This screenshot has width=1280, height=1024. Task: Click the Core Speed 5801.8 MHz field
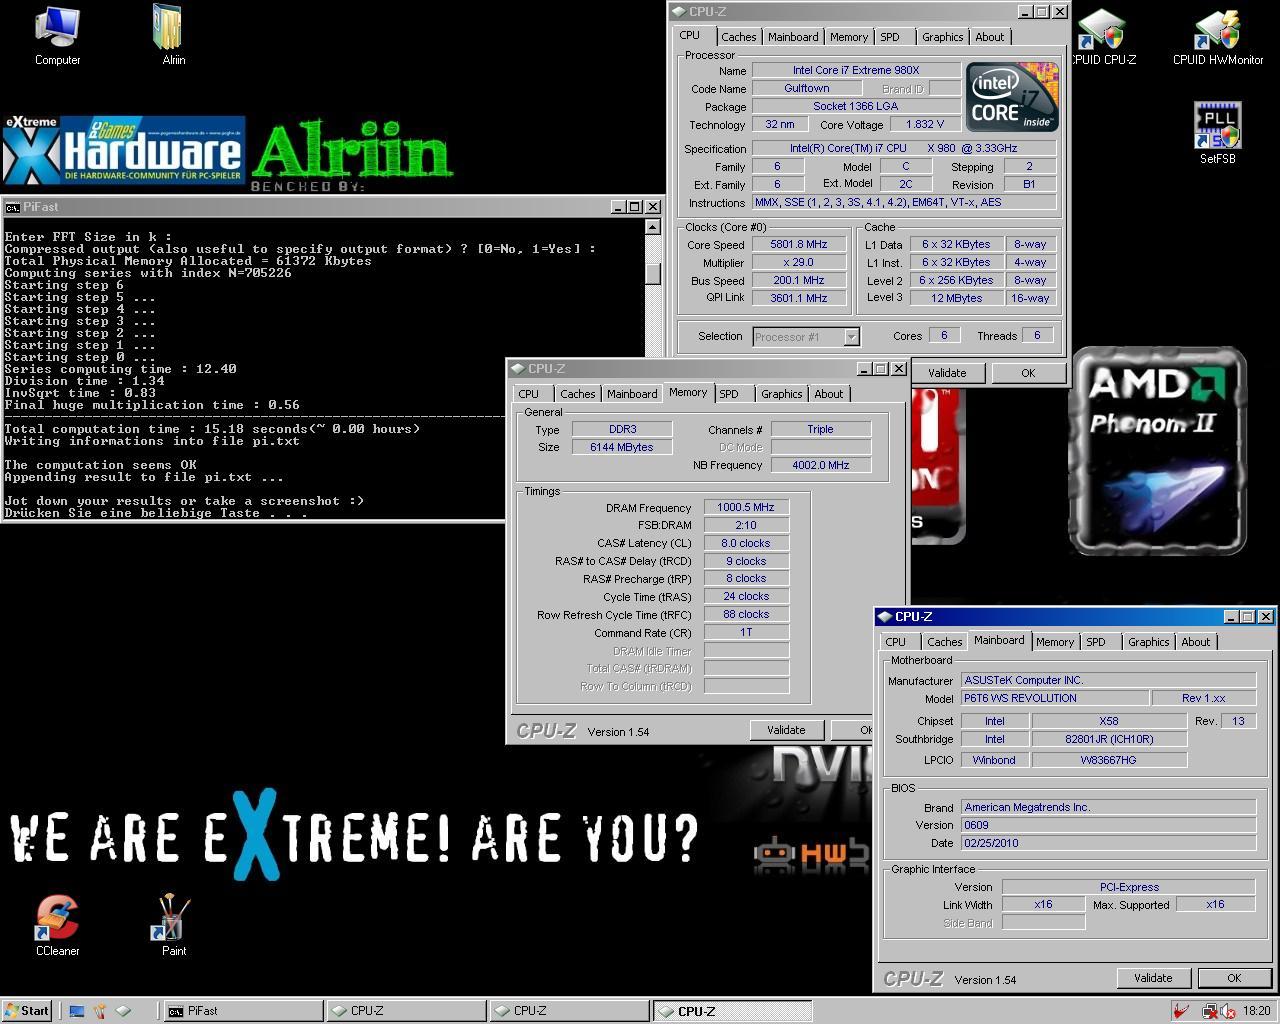point(798,245)
